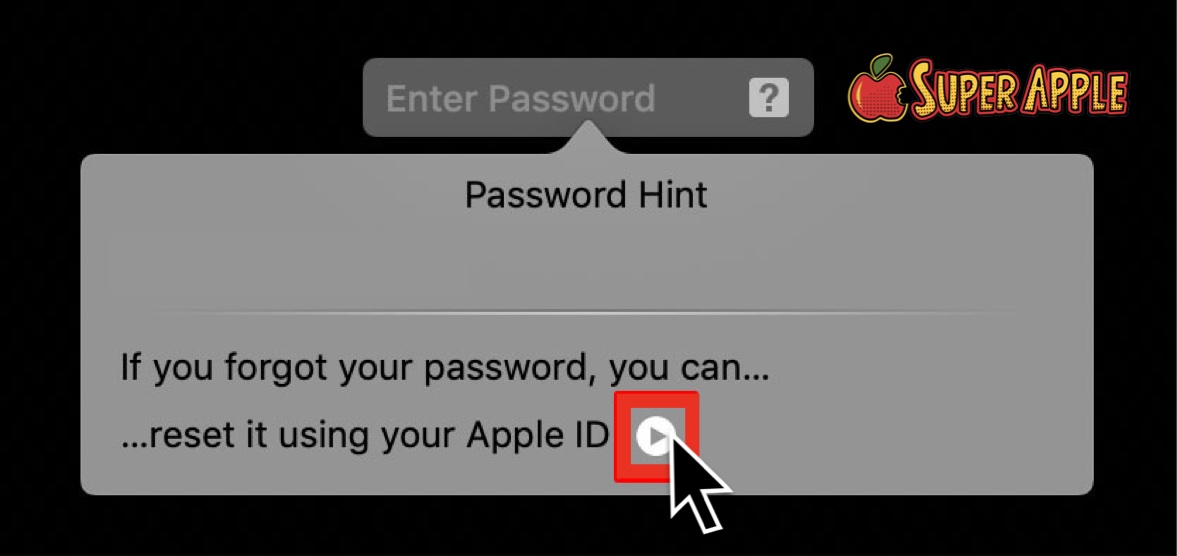Image resolution: width=1177 pixels, height=556 pixels.
Task: Click the popover's pointer below password field
Action: tap(588, 141)
